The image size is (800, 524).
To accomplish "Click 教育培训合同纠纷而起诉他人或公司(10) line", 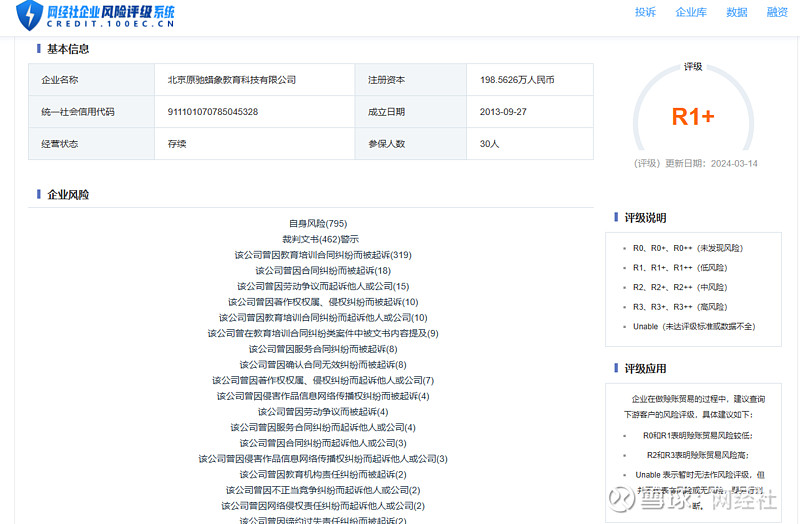I will (x=323, y=318).
